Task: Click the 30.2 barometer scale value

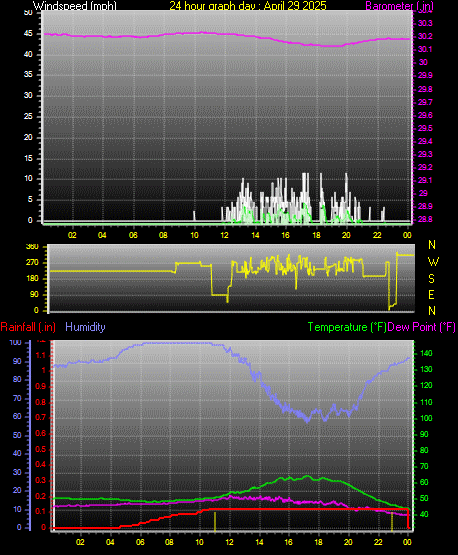Action: click(425, 36)
